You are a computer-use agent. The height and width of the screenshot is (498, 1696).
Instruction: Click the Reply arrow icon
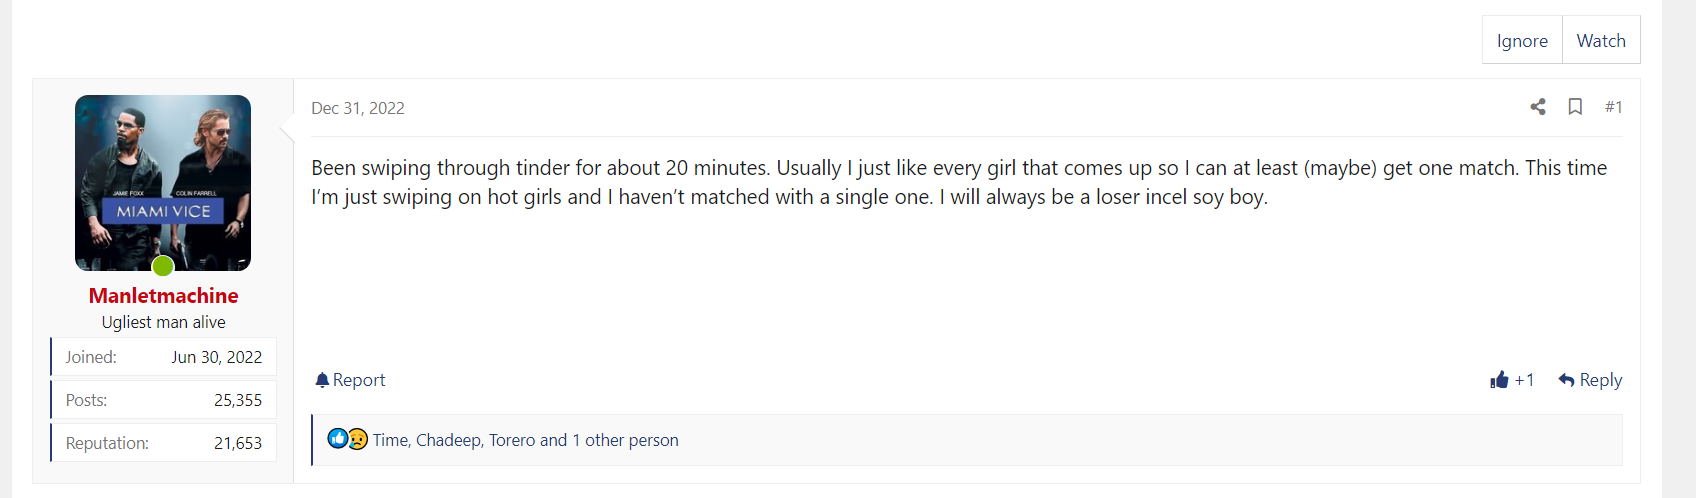coord(1567,380)
